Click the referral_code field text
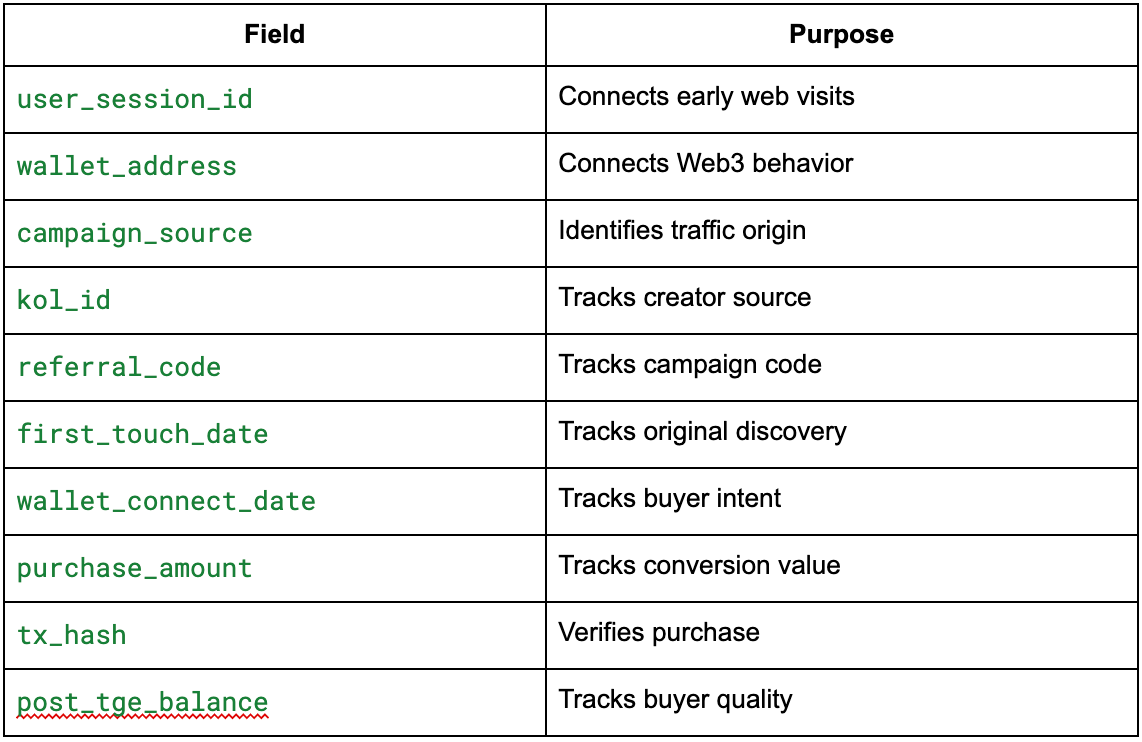The image size is (1142, 742). pyautogui.click(x=119, y=367)
